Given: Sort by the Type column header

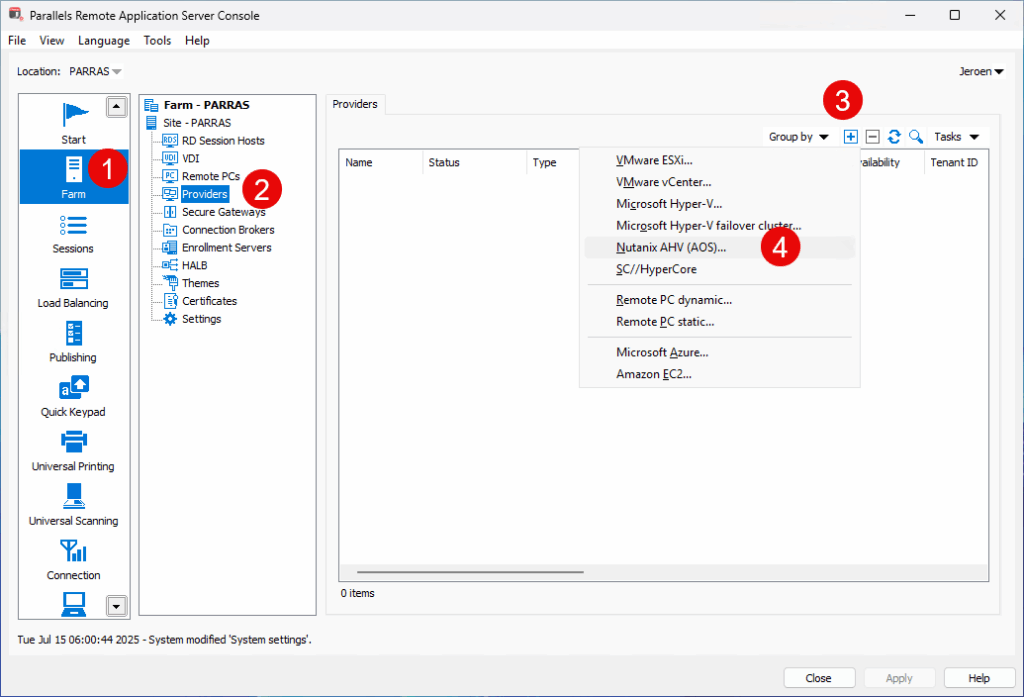Looking at the screenshot, I should (552, 162).
